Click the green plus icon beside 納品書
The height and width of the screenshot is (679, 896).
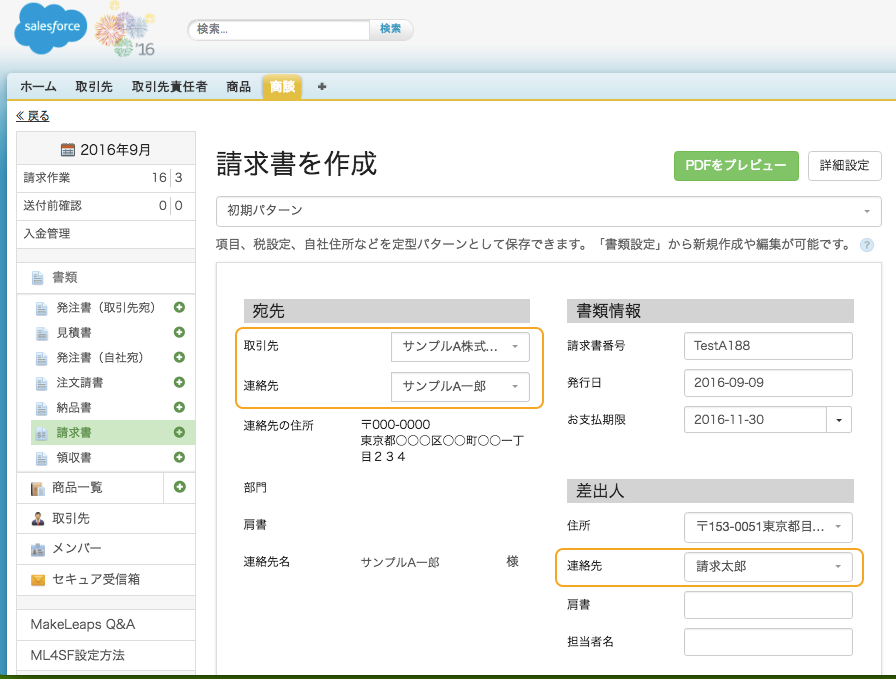[x=180, y=407]
